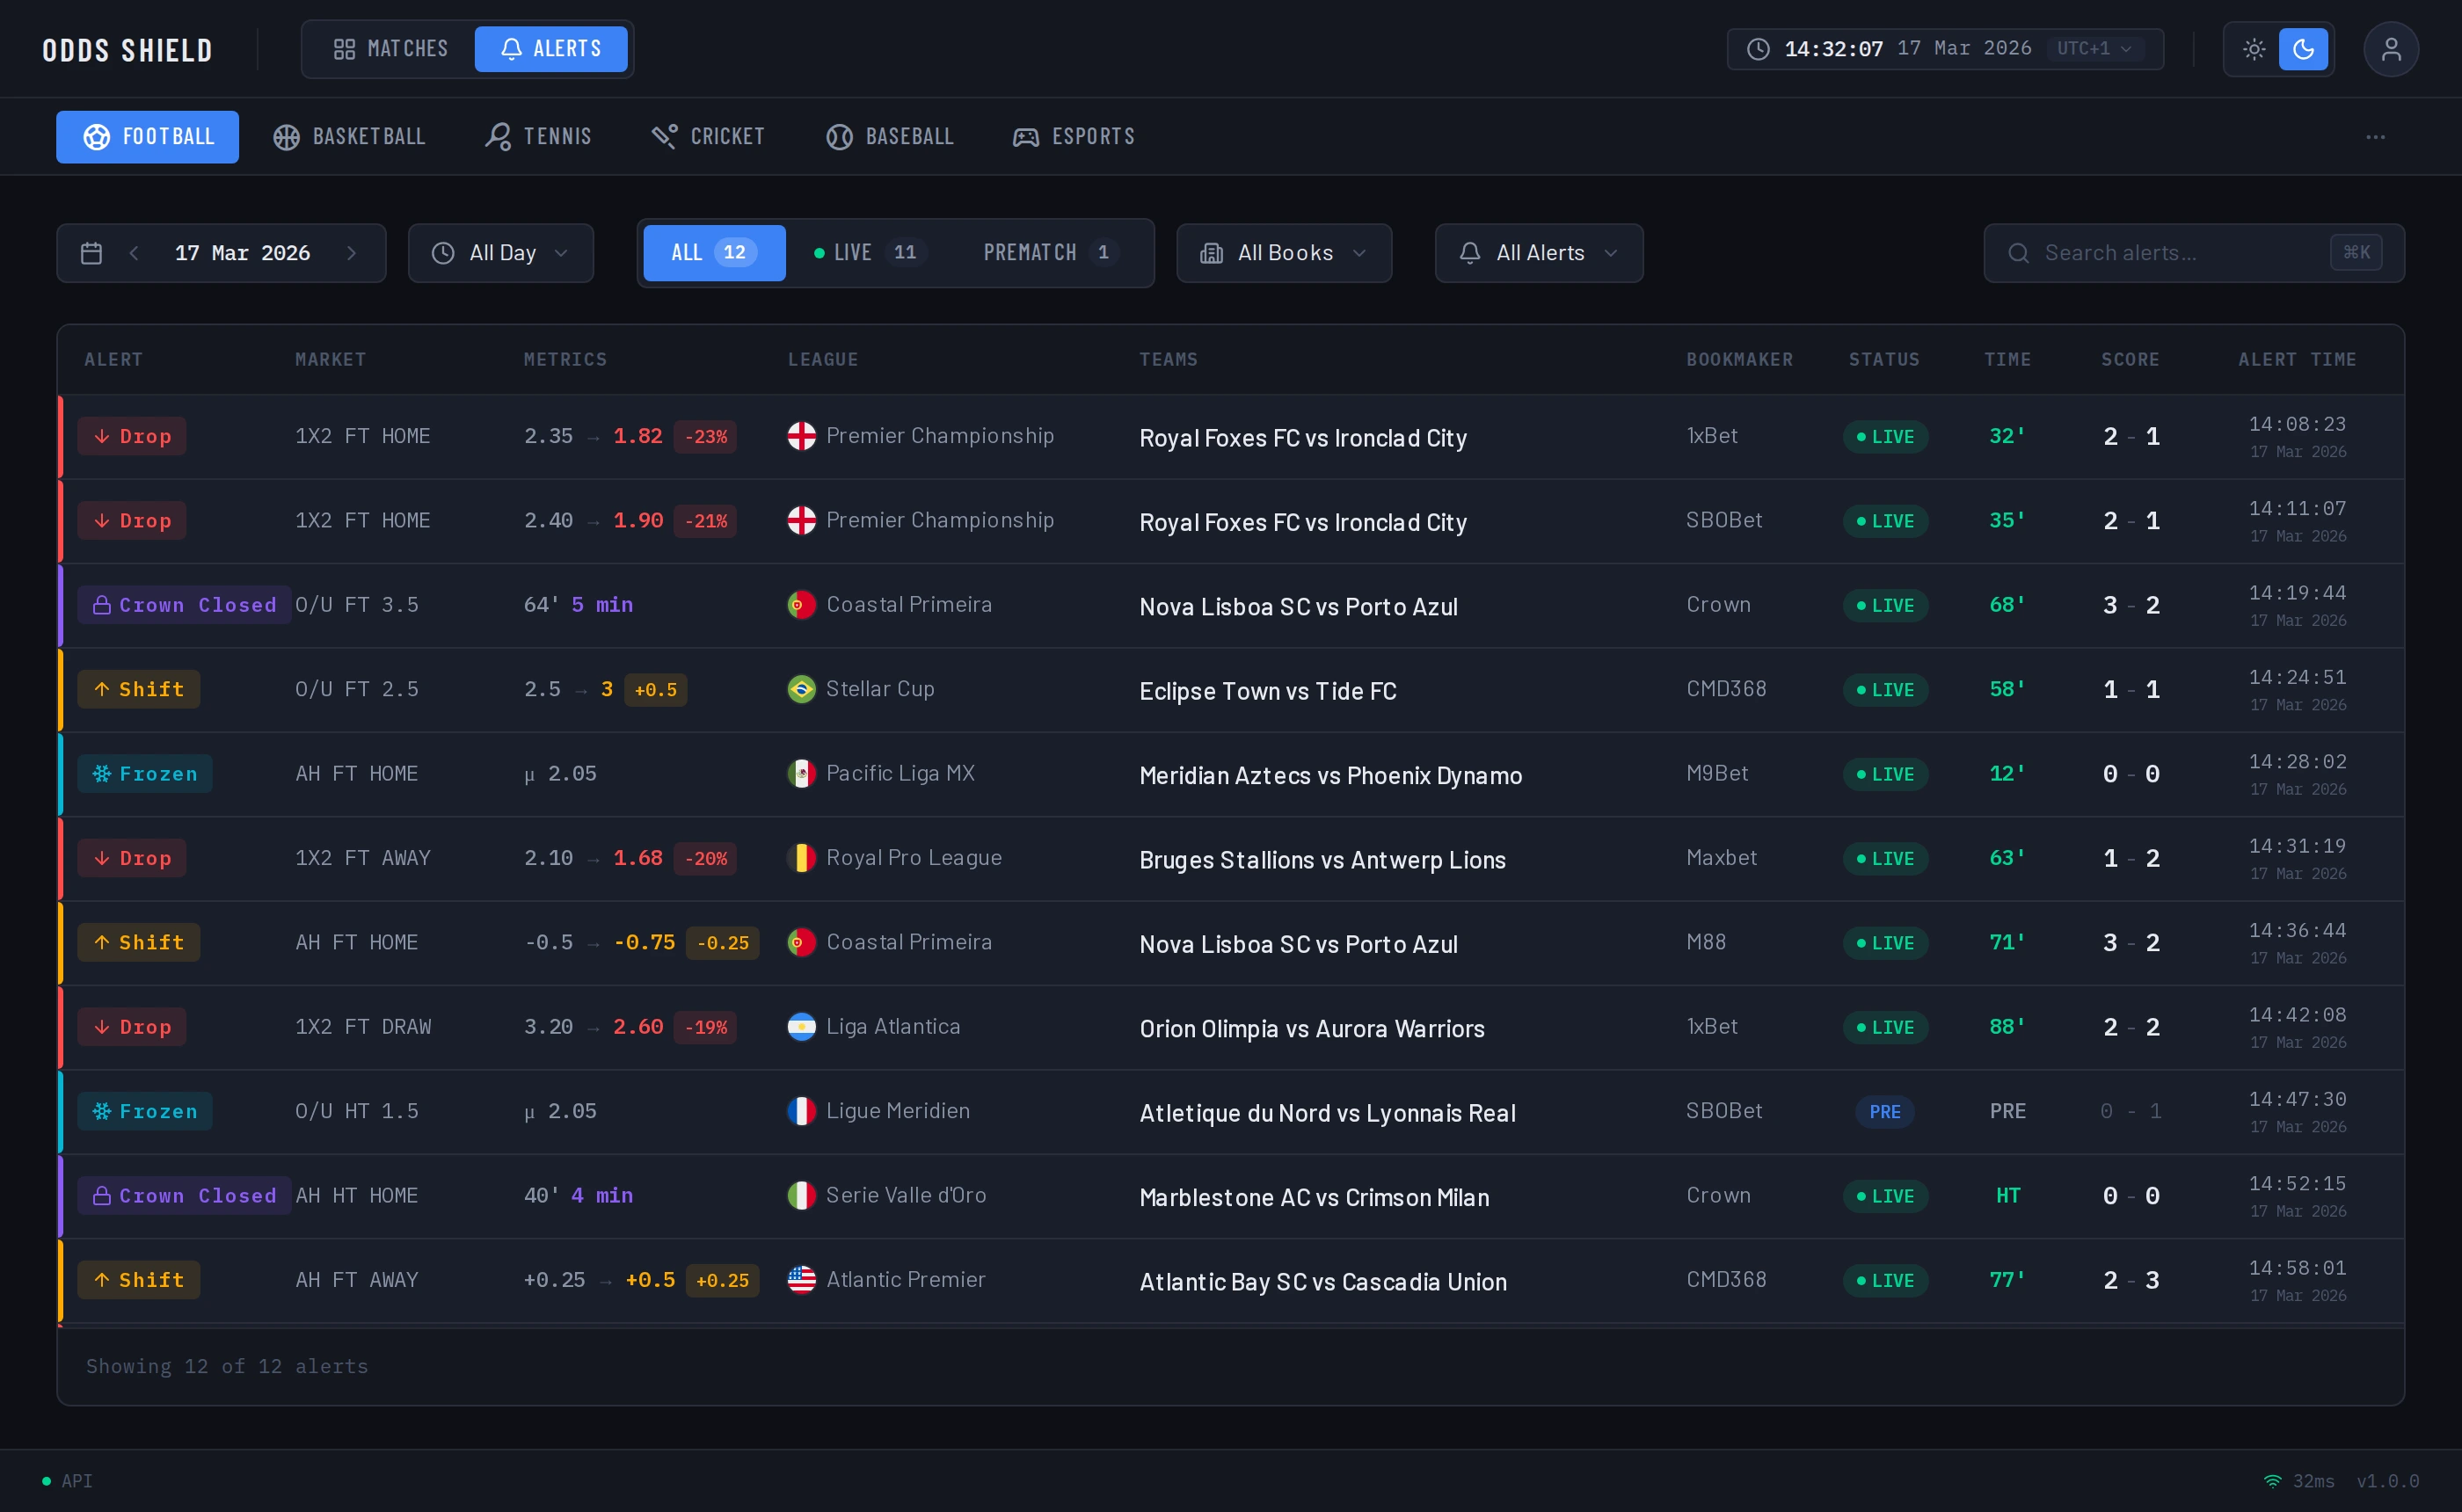The image size is (2462, 1512).
Task: Click Frozen badge on Meridian Aztecs row
Action: tap(145, 774)
